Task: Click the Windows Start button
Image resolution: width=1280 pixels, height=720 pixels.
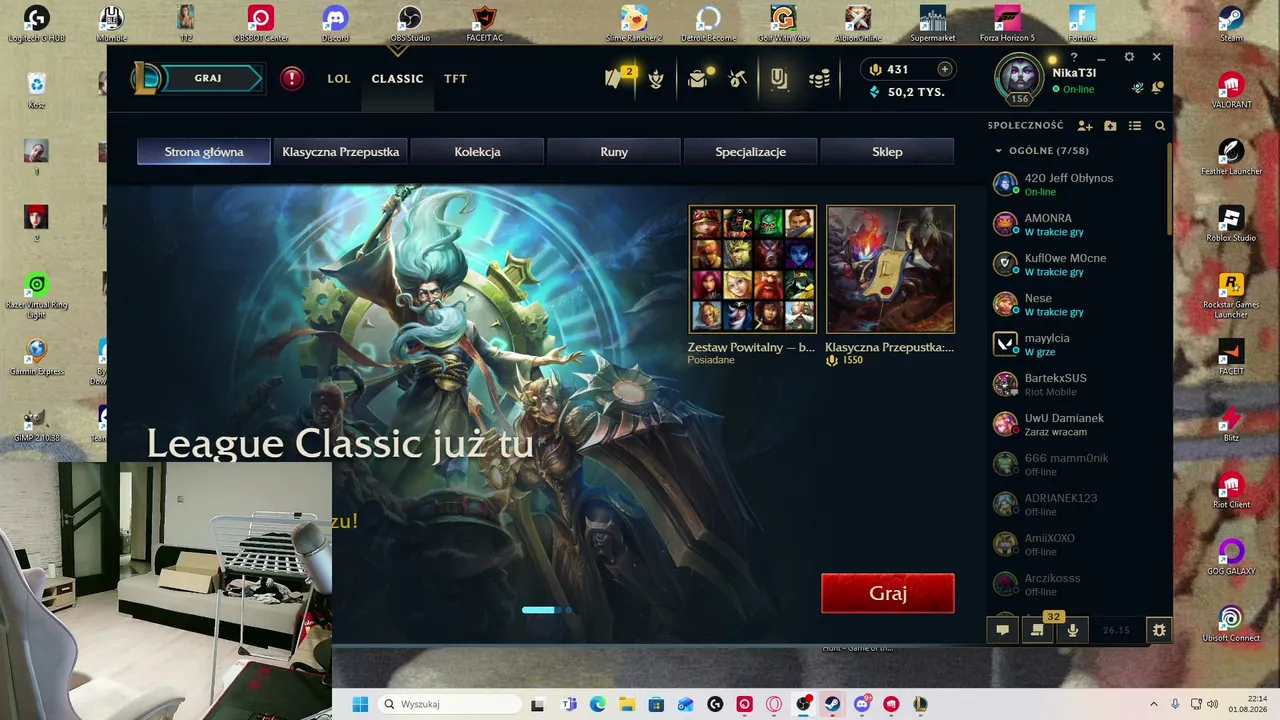Action: (360, 704)
